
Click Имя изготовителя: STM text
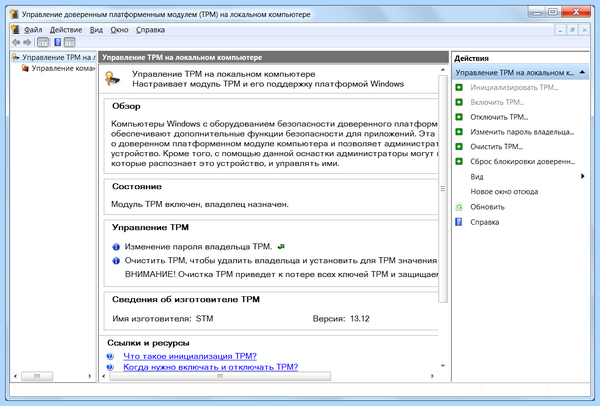click(x=163, y=319)
